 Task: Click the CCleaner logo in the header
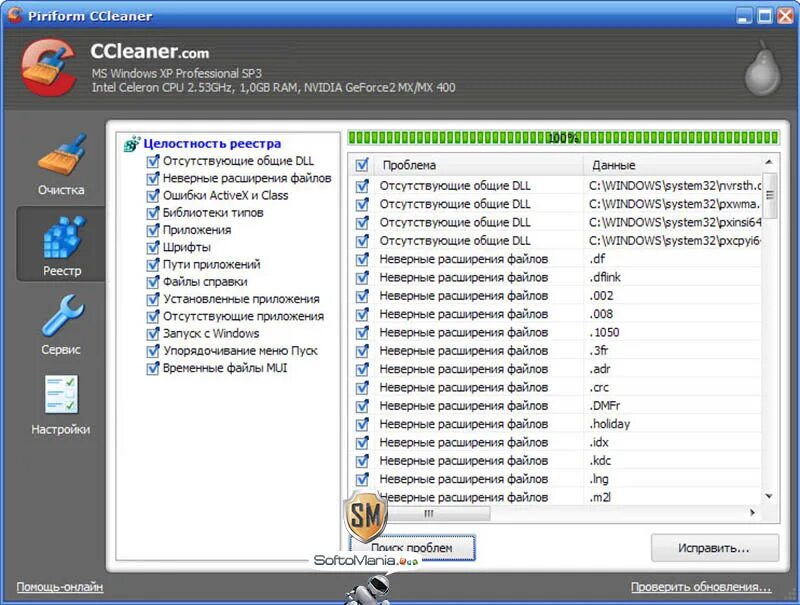click(48, 67)
